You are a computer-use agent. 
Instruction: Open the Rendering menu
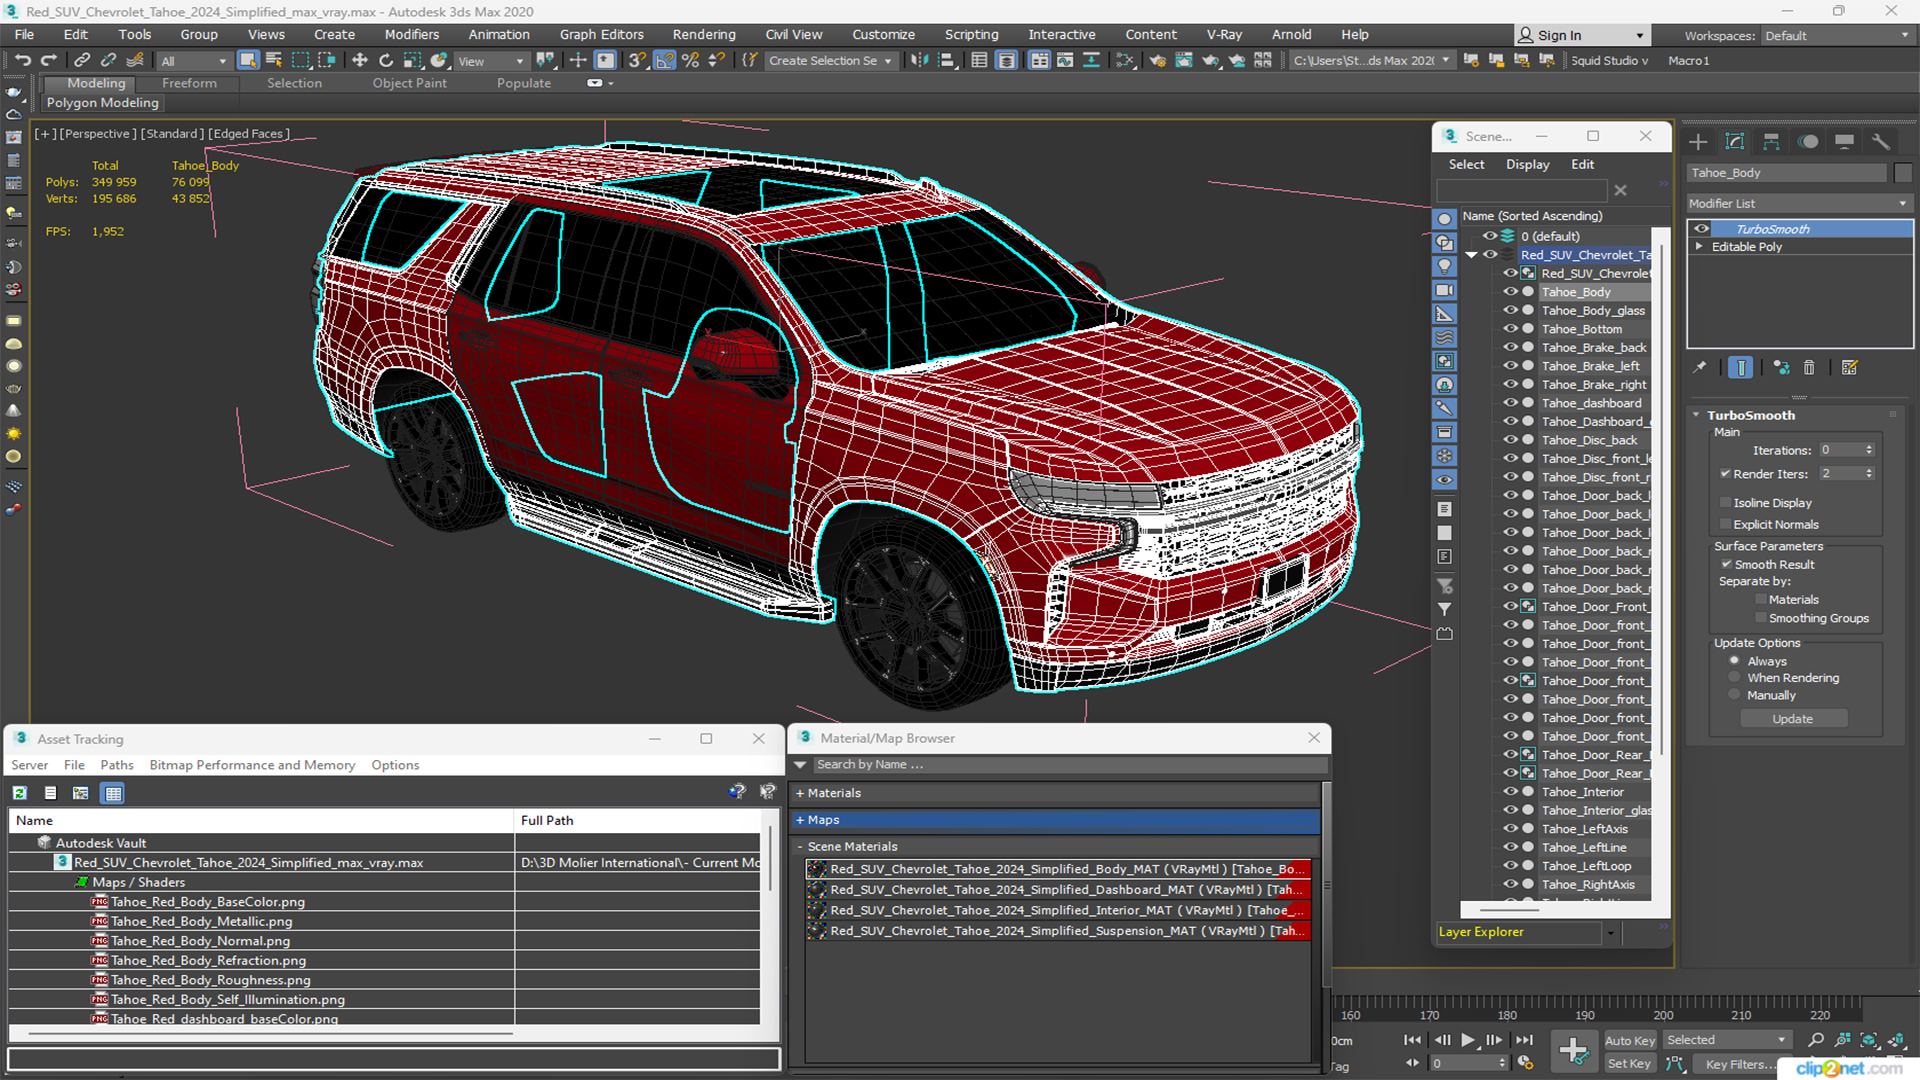[703, 34]
